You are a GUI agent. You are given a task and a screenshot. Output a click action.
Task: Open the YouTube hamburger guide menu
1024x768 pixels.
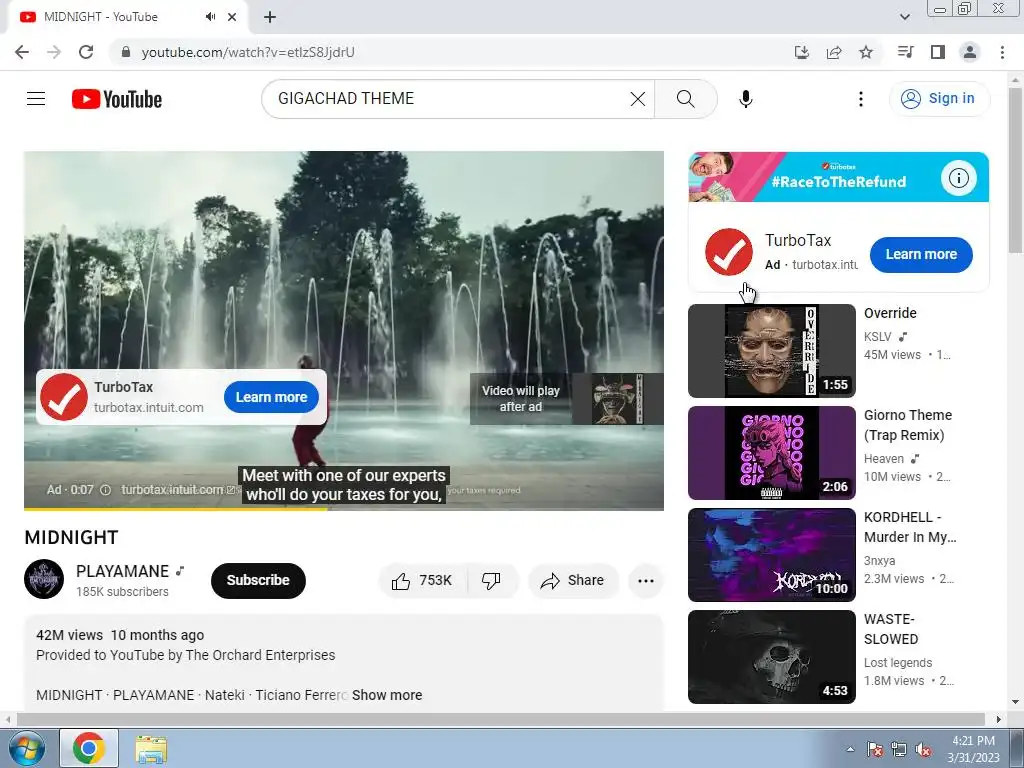click(x=36, y=99)
